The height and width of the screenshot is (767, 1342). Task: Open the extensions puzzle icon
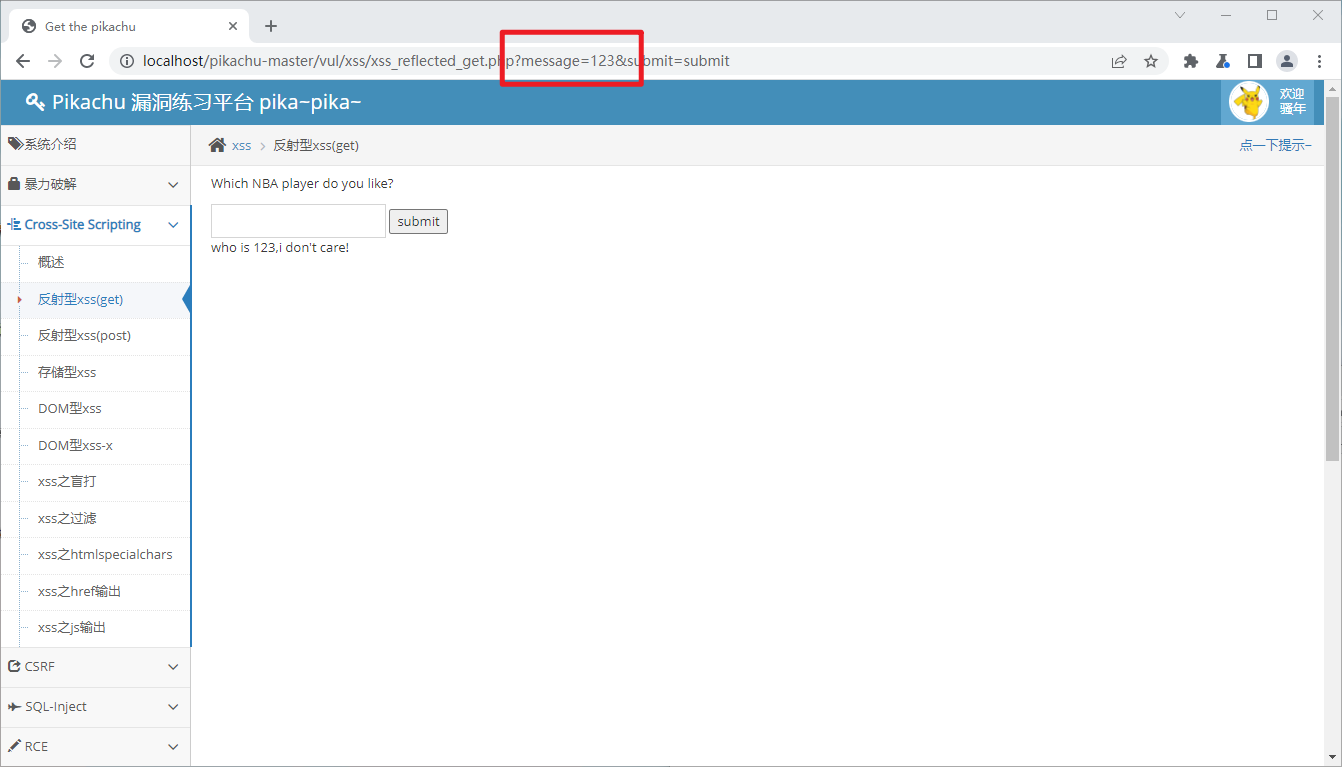pyautogui.click(x=1190, y=61)
